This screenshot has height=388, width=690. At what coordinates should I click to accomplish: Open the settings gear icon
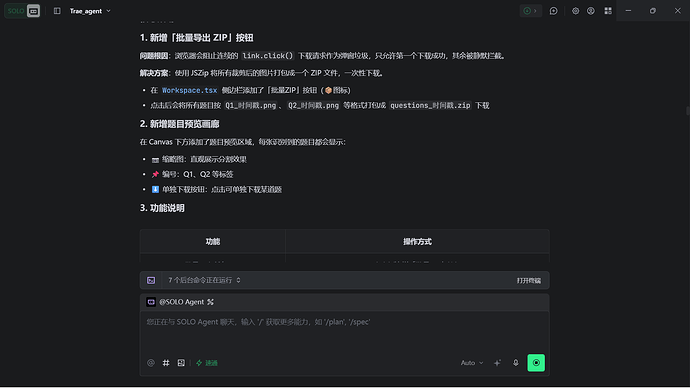576,11
